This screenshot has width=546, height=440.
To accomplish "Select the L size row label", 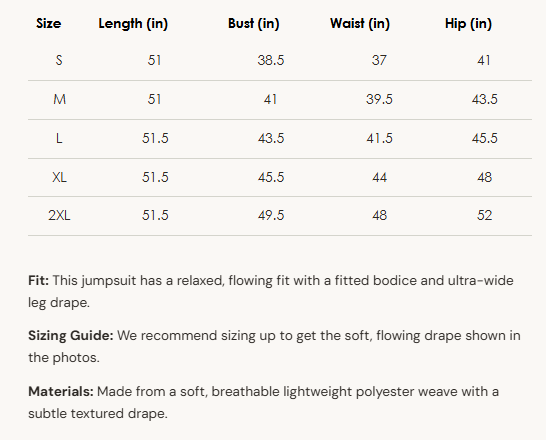I will (59, 139).
